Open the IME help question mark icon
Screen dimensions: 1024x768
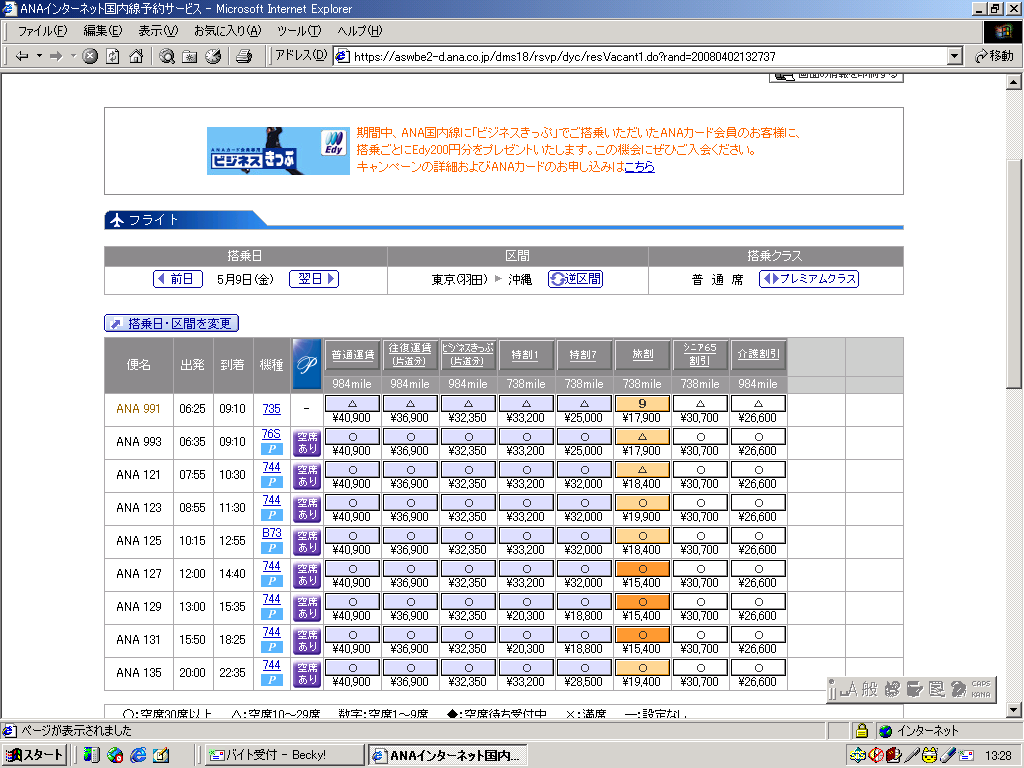[x=958, y=689]
